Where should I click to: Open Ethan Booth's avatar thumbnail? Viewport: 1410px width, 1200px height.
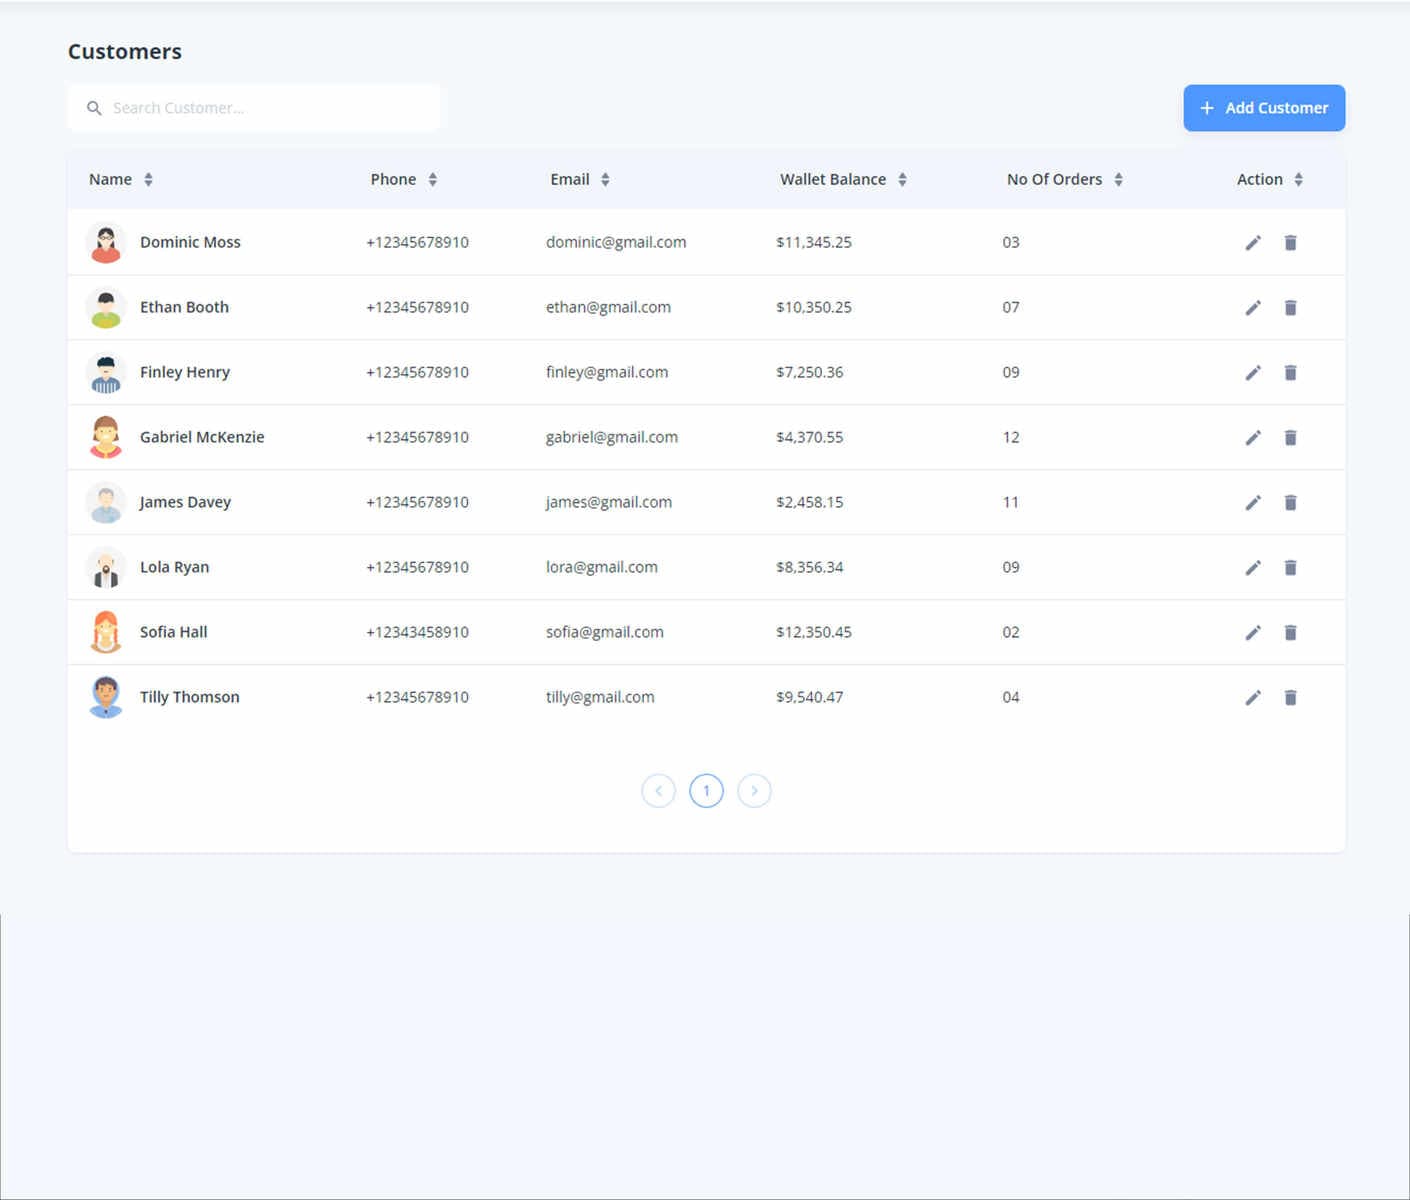[x=105, y=307]
